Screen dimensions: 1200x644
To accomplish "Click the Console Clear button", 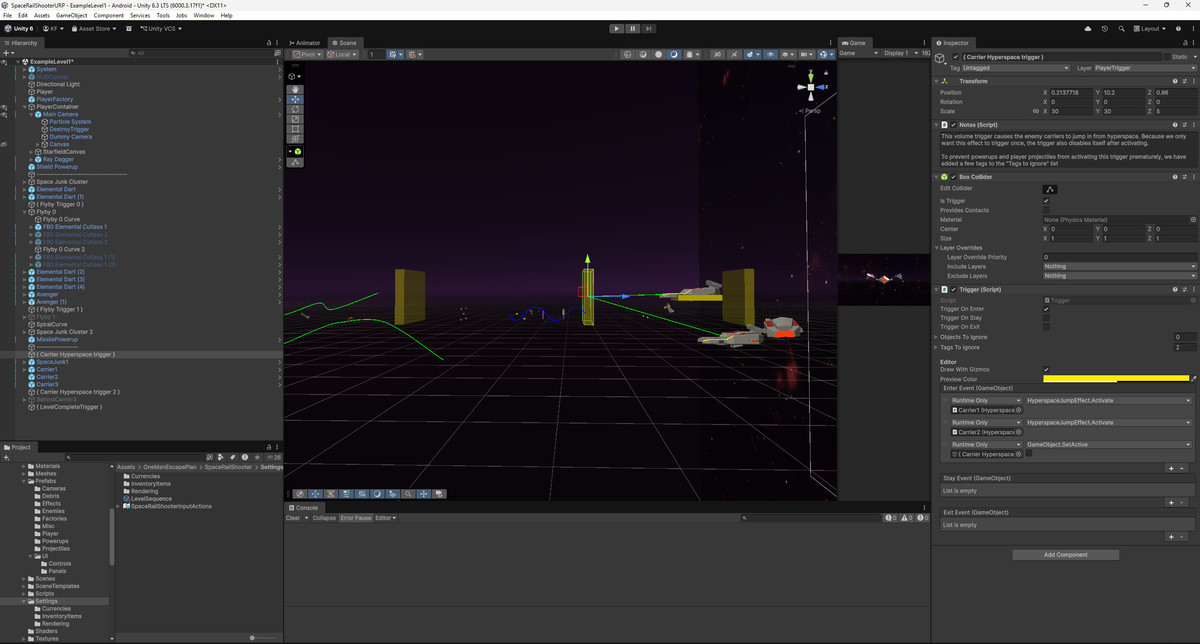I will pos(295,518).
